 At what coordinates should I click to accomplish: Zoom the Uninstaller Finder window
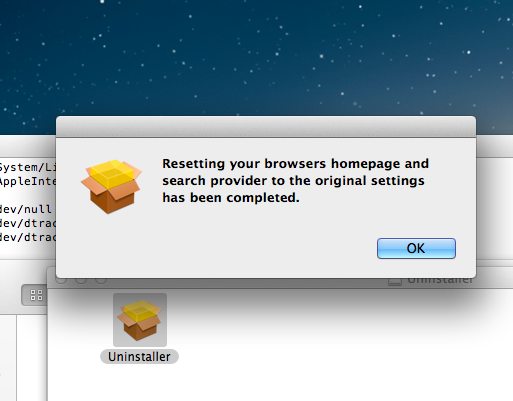101,280
